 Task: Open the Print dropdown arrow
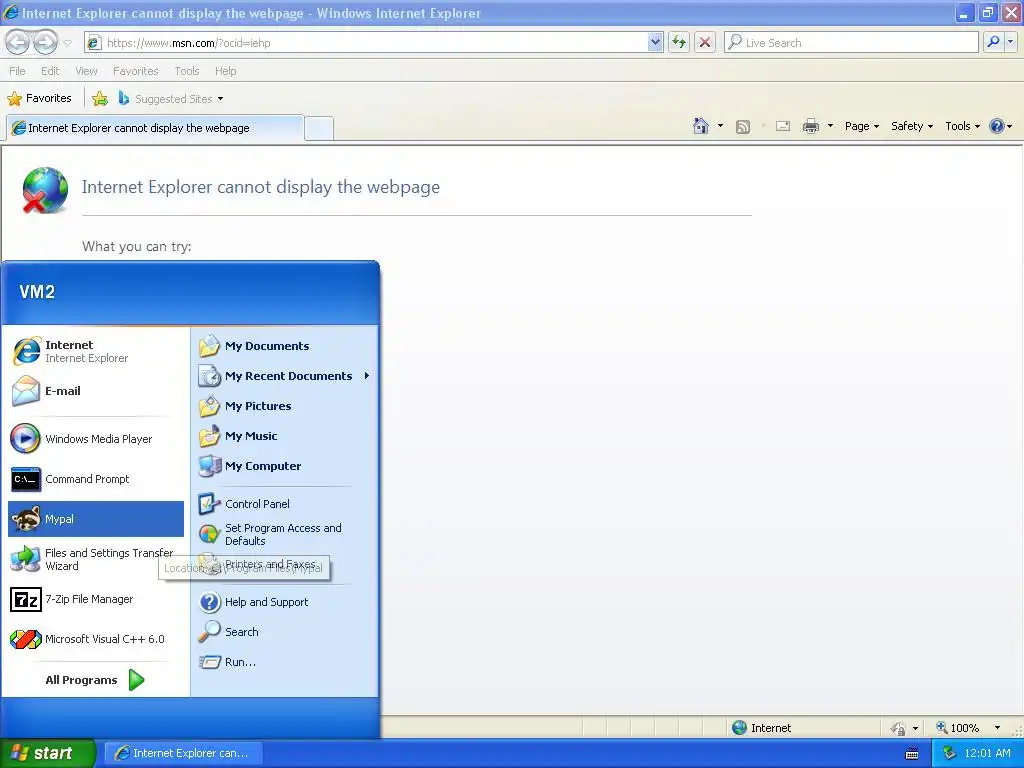[x=830, y=126]
